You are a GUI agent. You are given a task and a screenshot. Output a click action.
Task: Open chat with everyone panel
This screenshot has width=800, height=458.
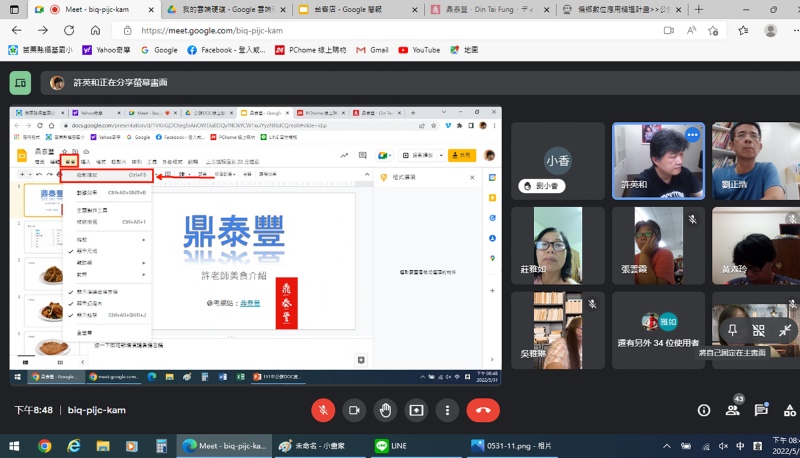(761, 410)
